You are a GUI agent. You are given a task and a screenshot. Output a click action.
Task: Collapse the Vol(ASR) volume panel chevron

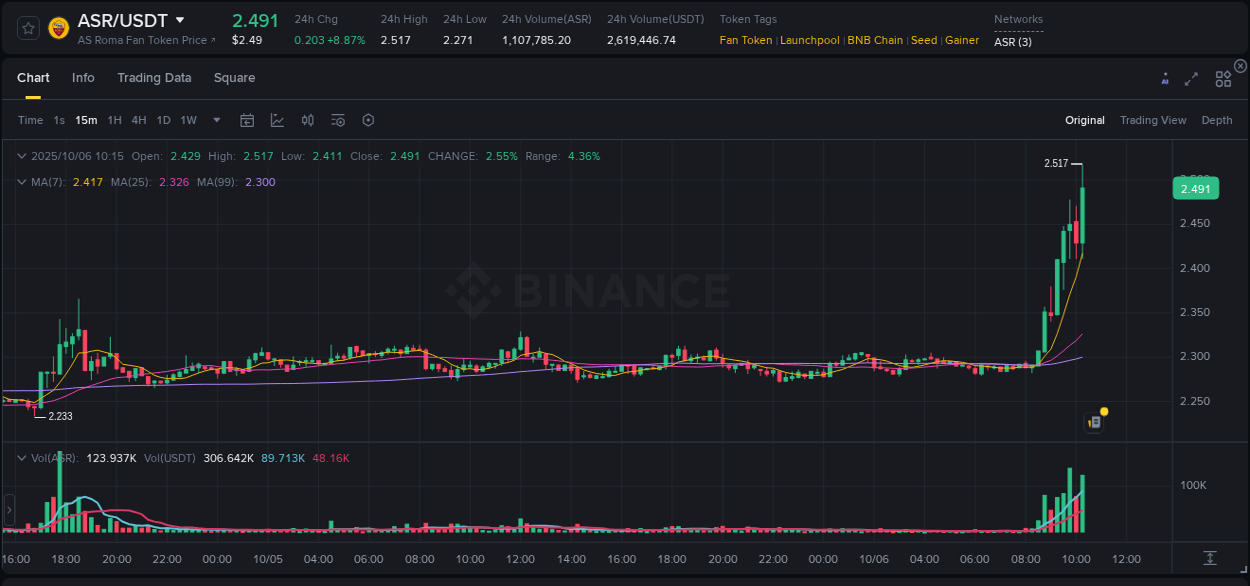tap(21, 457)
